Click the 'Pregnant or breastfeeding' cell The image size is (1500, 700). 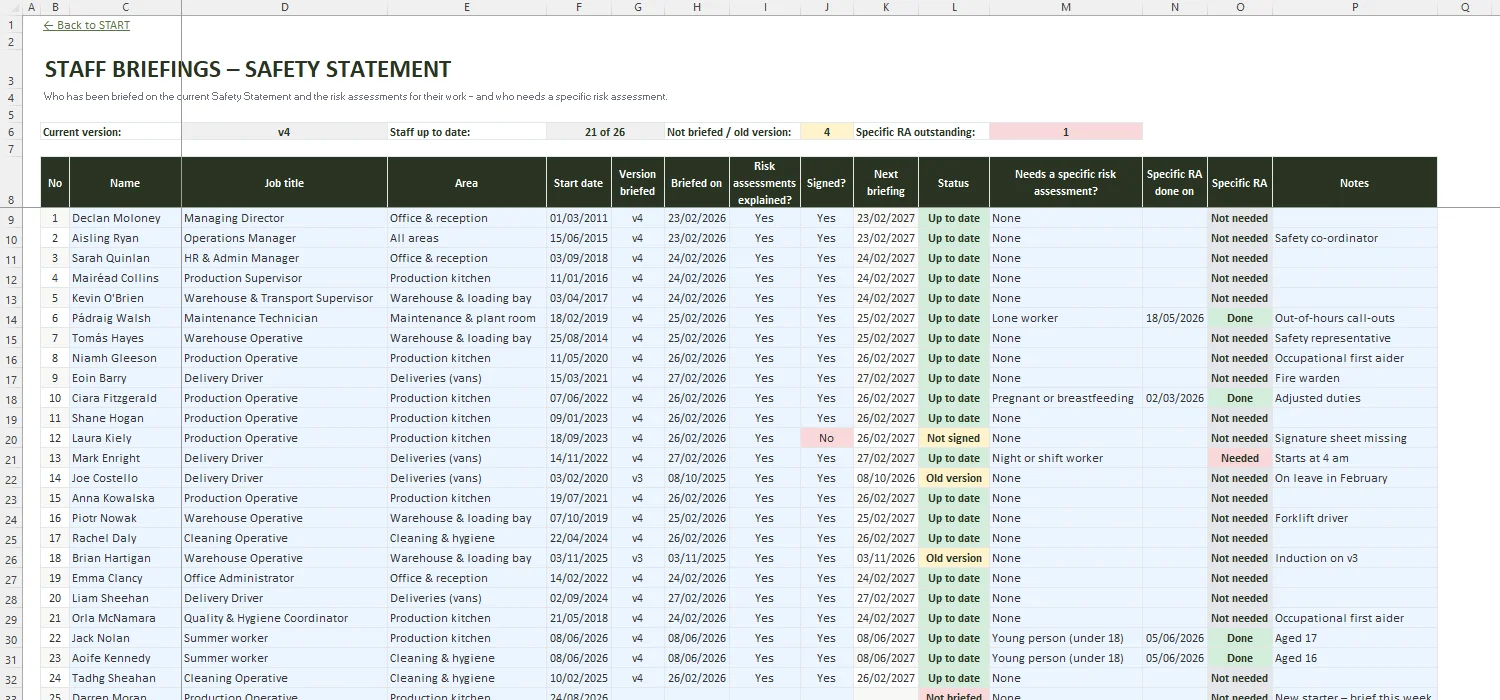pos(1066,398)
